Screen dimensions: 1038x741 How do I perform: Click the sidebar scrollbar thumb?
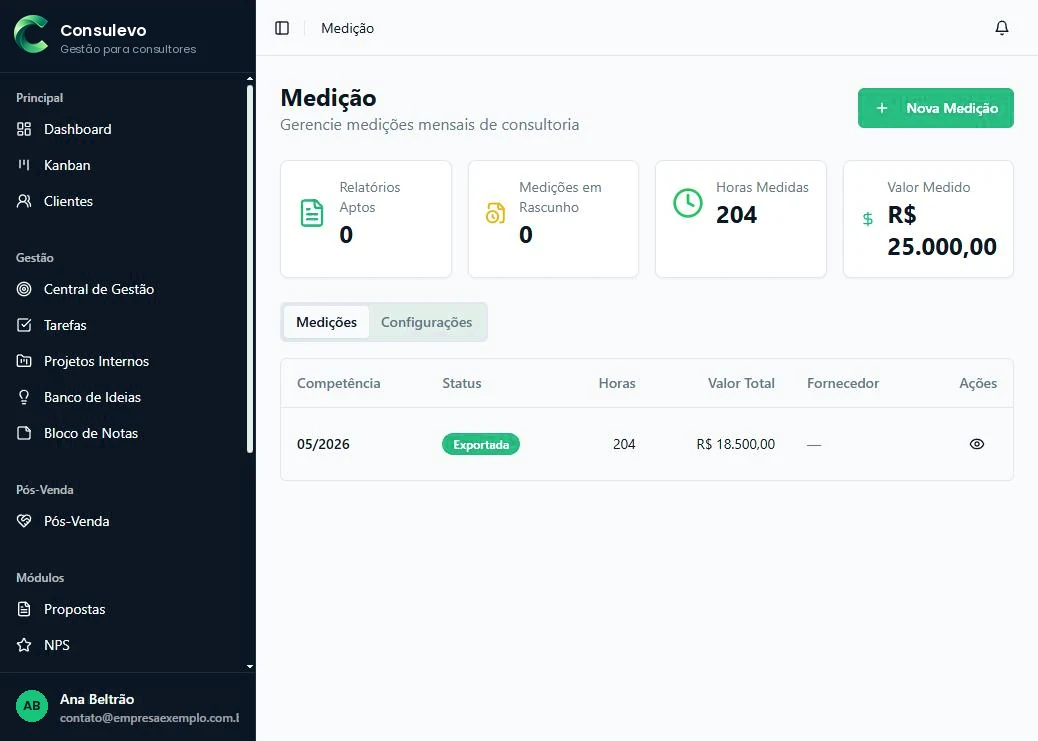point(250,268)
